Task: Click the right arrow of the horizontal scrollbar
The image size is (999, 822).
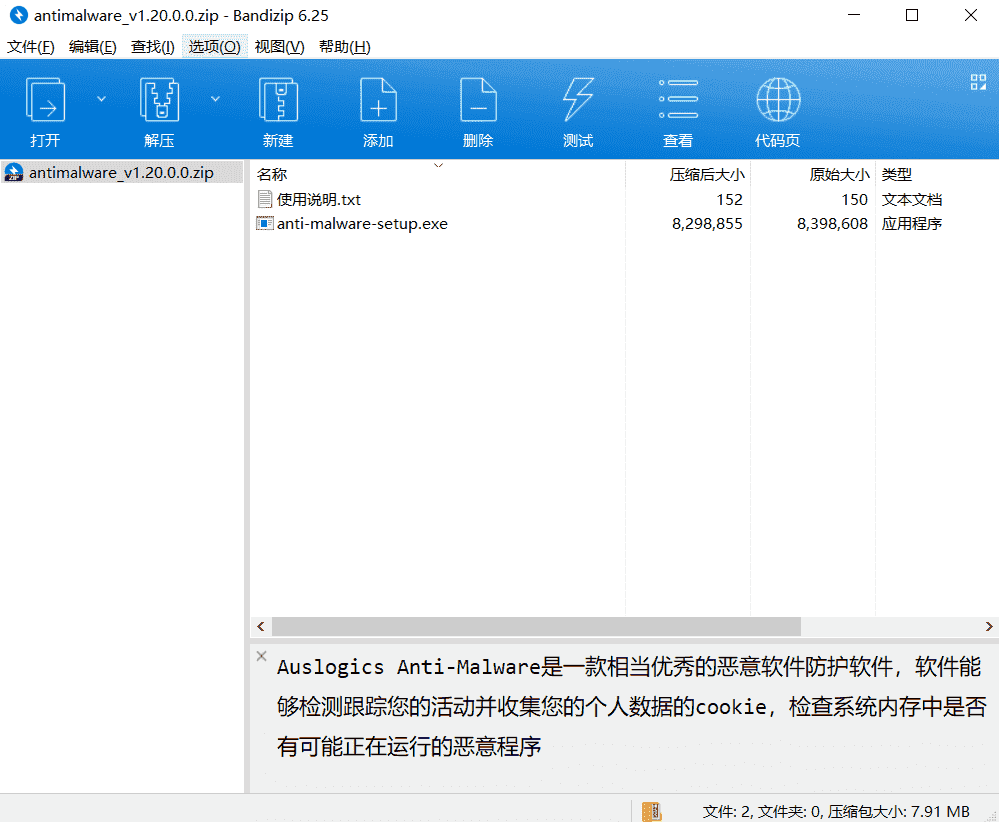Action: tap(989, 626)
